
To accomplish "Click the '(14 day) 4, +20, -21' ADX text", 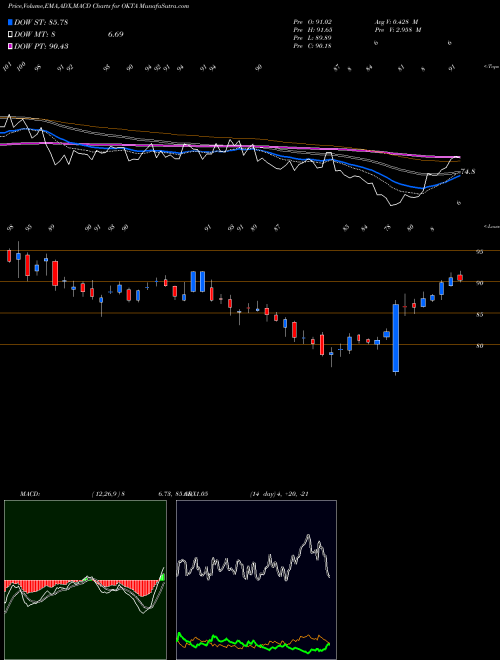I will [279, 494].
